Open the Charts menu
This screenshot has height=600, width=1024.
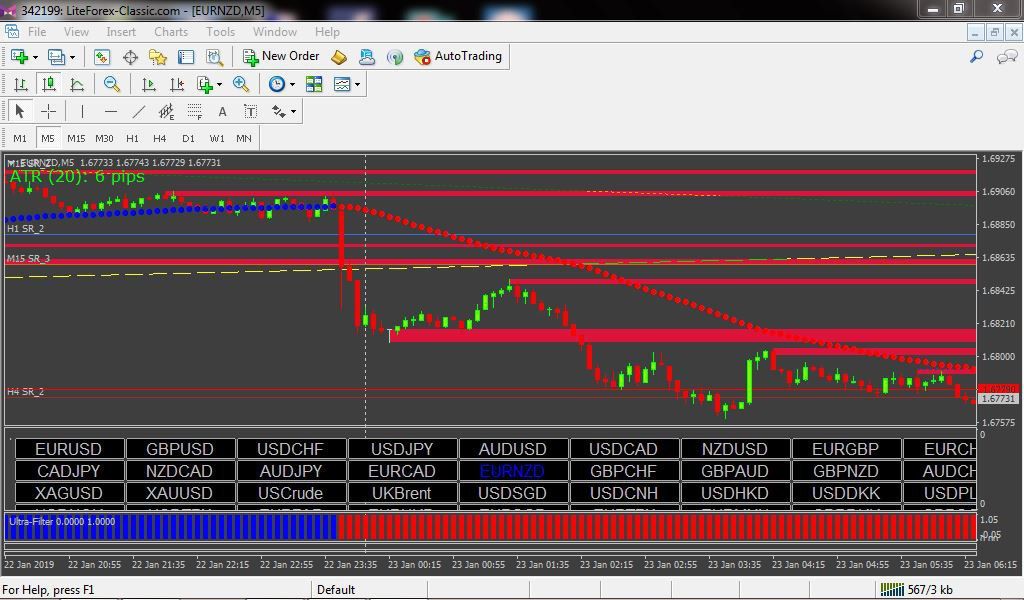point(170,31)
